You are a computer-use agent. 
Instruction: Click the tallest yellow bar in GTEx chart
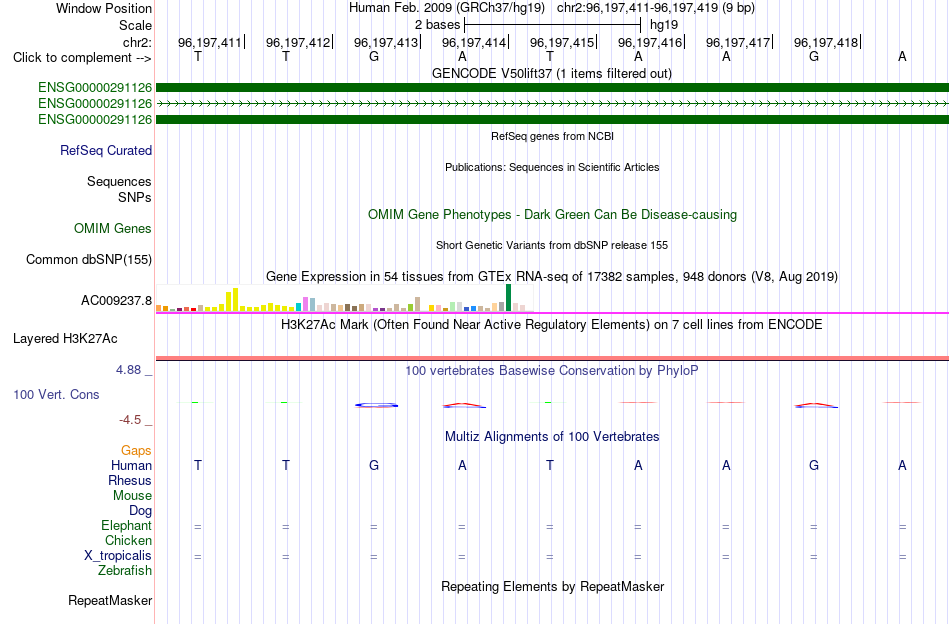[235, 300]
